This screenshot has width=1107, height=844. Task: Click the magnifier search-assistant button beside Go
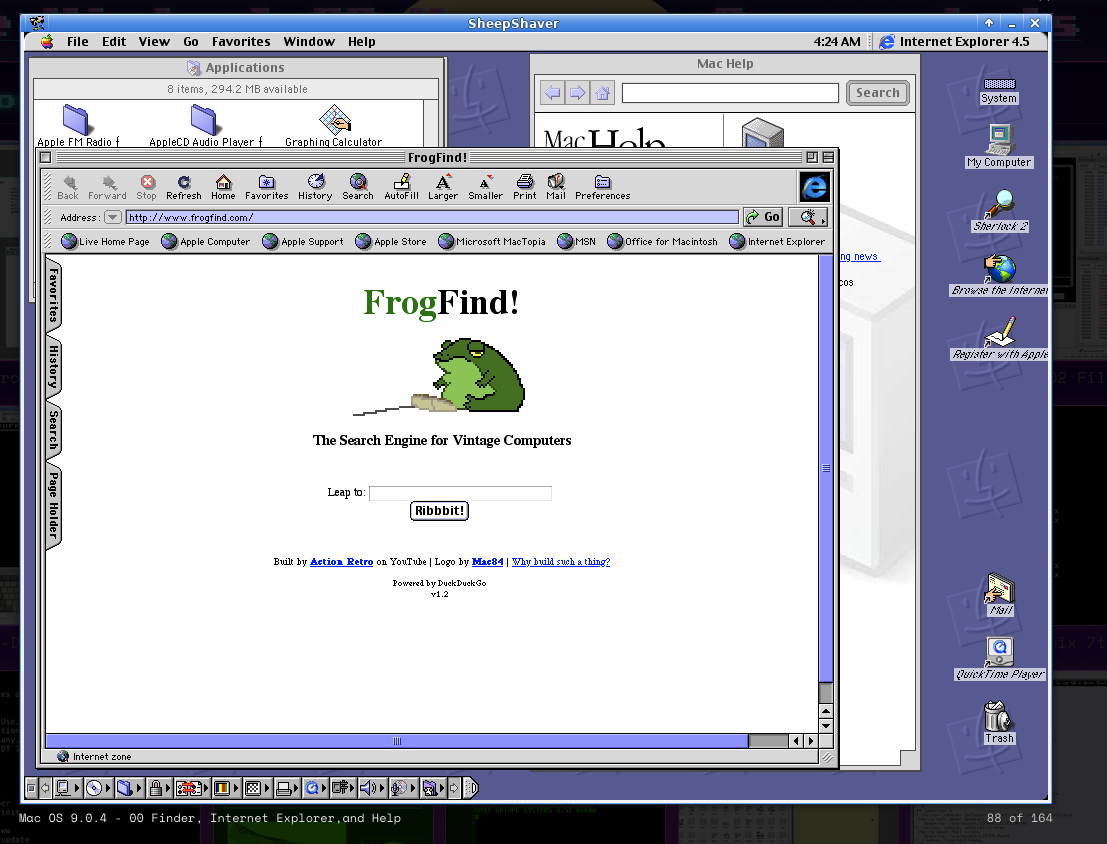click(808, 217)
